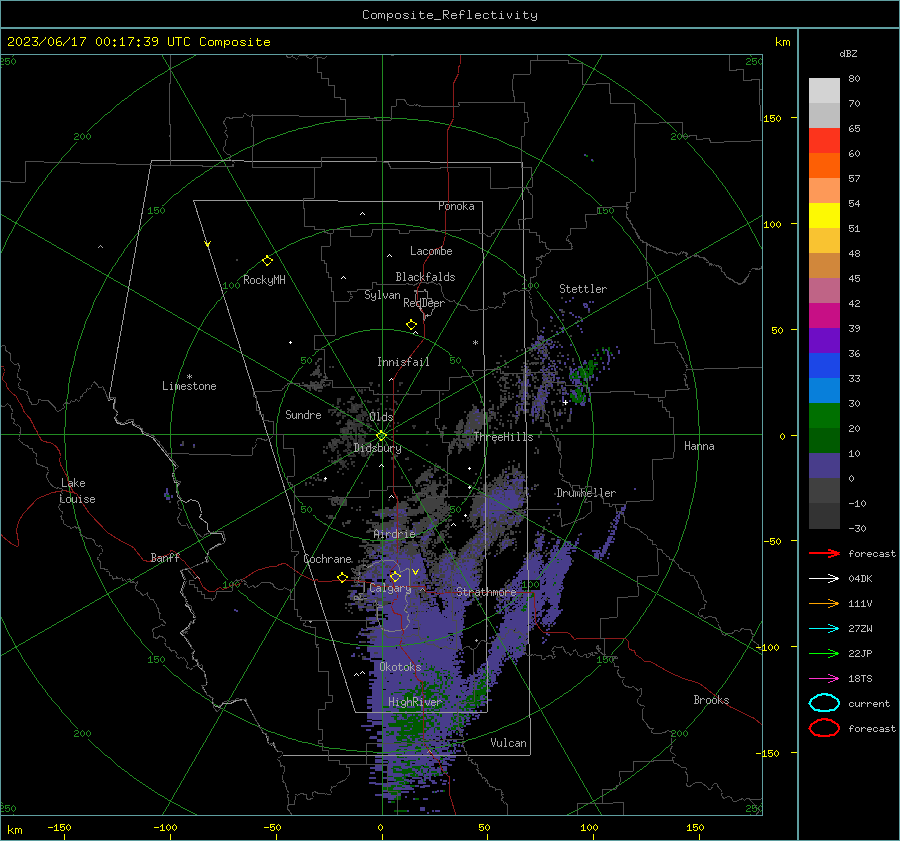
Task: Click the Sundre city label
Action: point(303,414)
